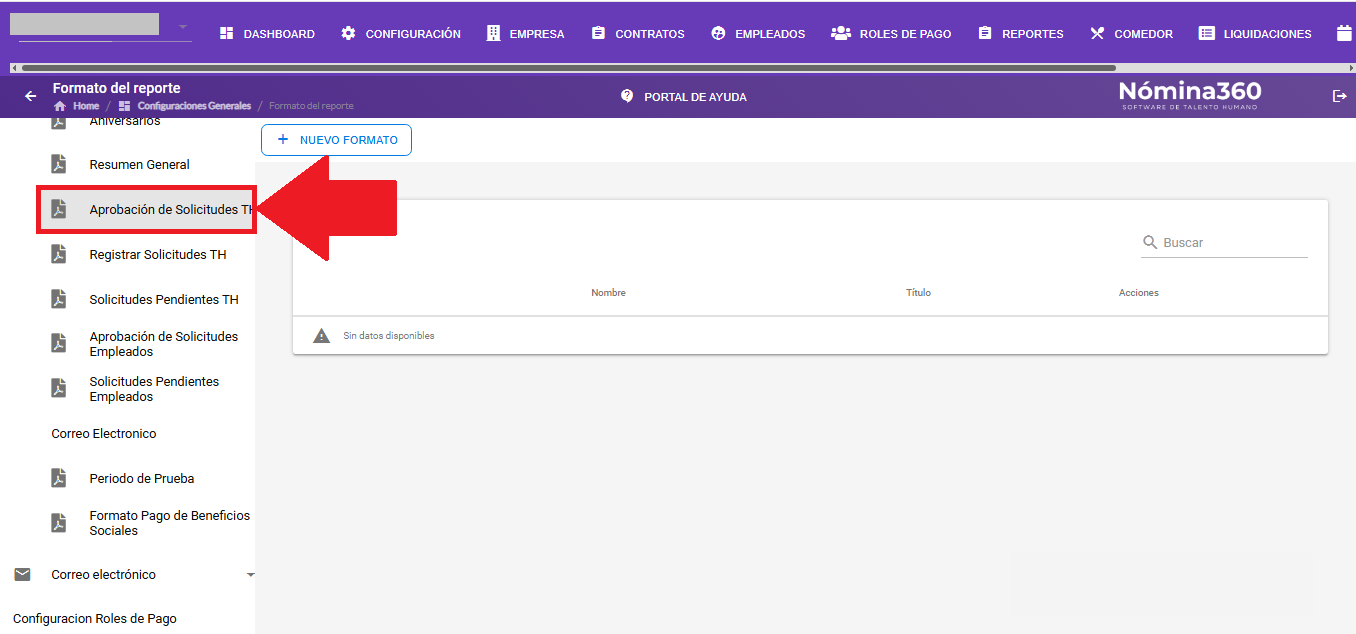
Task: Click the horizontal scrollbar under the menu
Action: point(568,68)
